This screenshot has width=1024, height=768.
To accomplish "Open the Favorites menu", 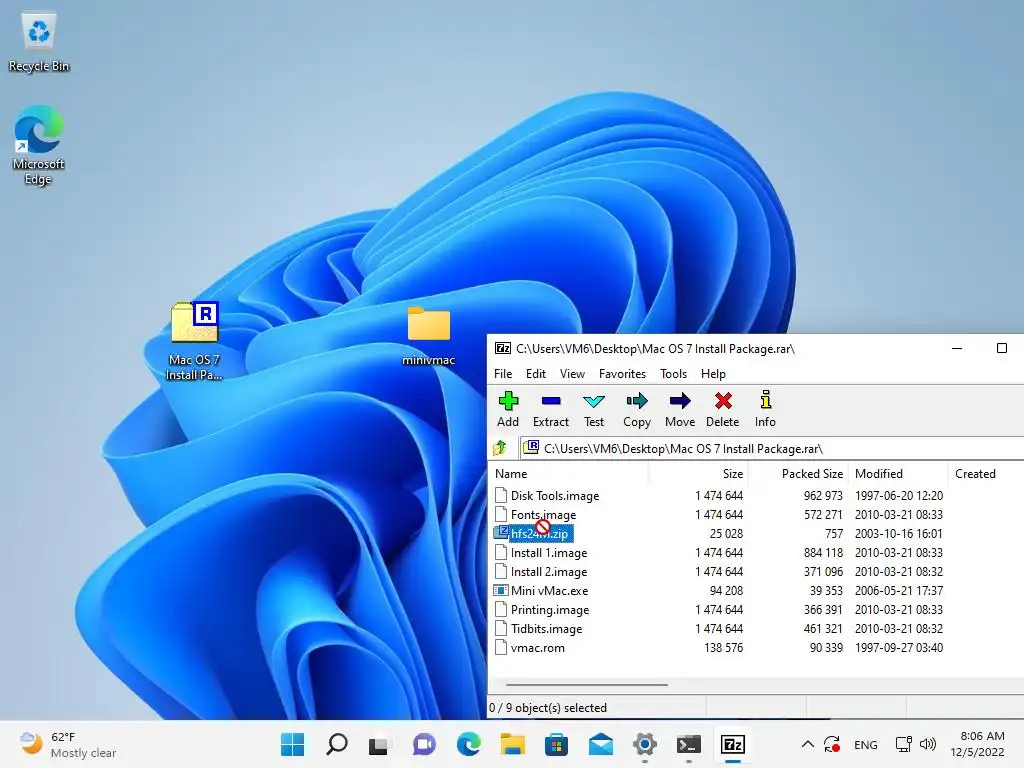I will [622, 374].
